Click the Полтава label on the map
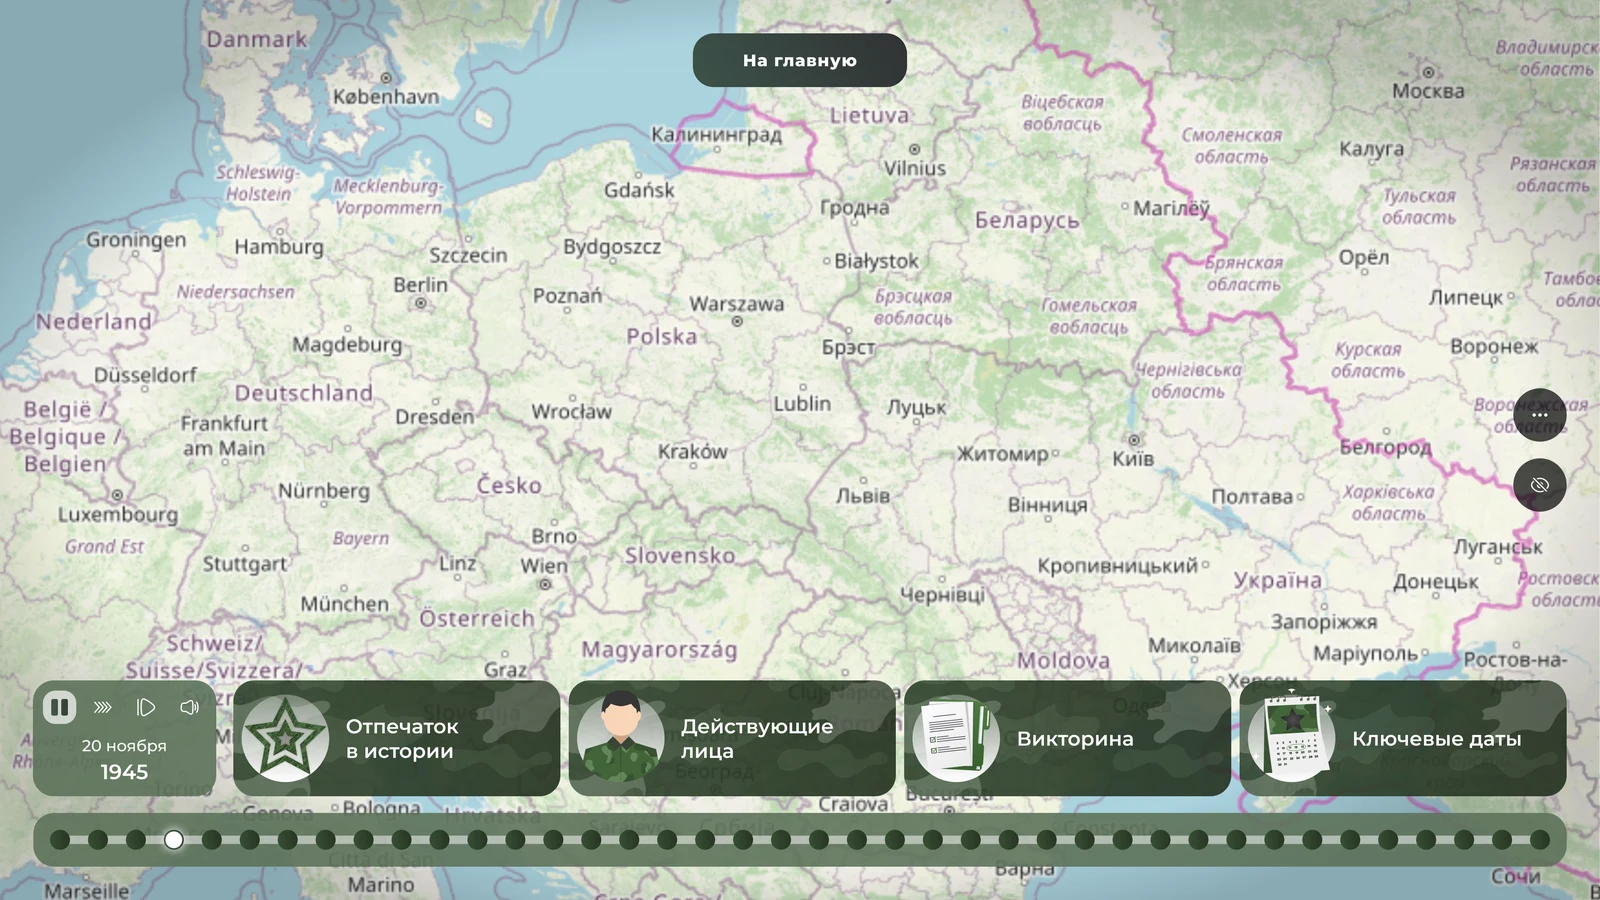The width and height of the screenshot is (1600, 900). (1252, 497)
